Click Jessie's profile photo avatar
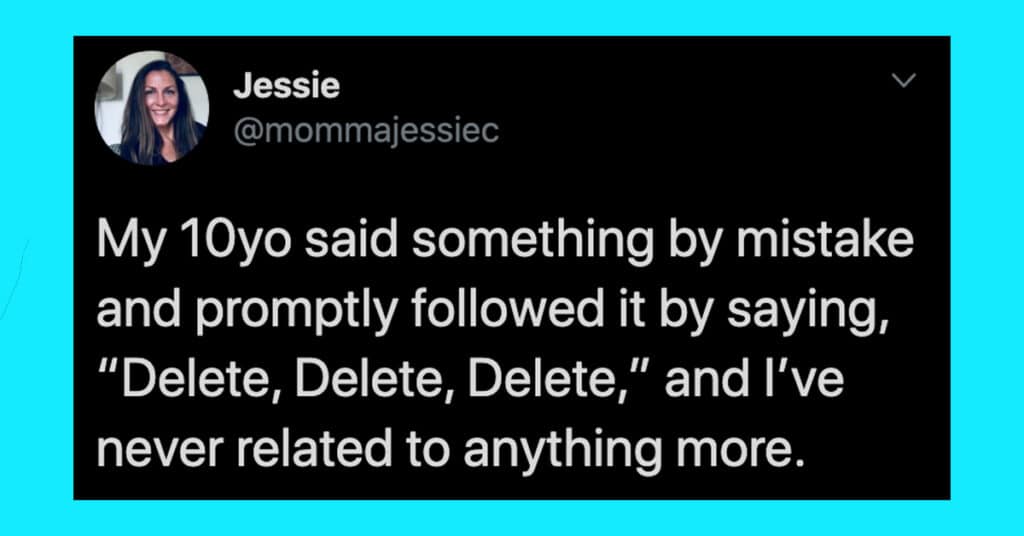The width and height of the screenshot is (1024, 536). coord(151,106)
